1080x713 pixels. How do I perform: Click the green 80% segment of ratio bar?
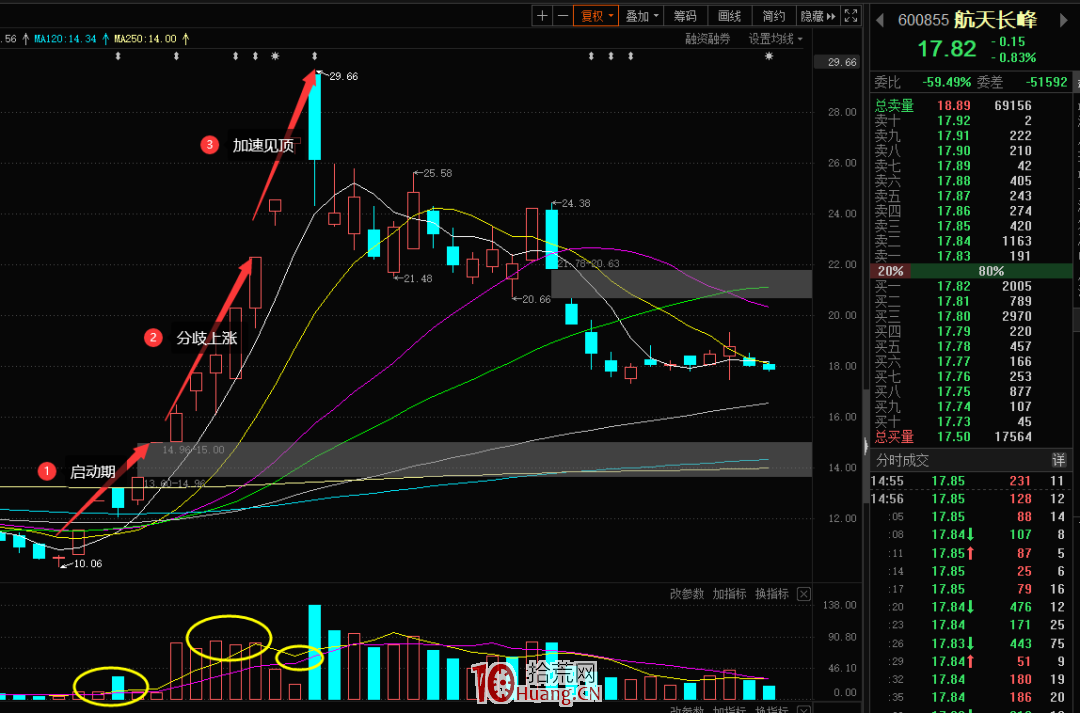(x=990, y=271)
